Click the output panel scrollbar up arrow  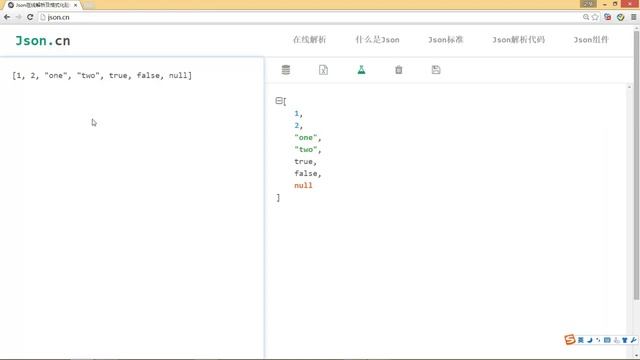(x=629, y=87)
